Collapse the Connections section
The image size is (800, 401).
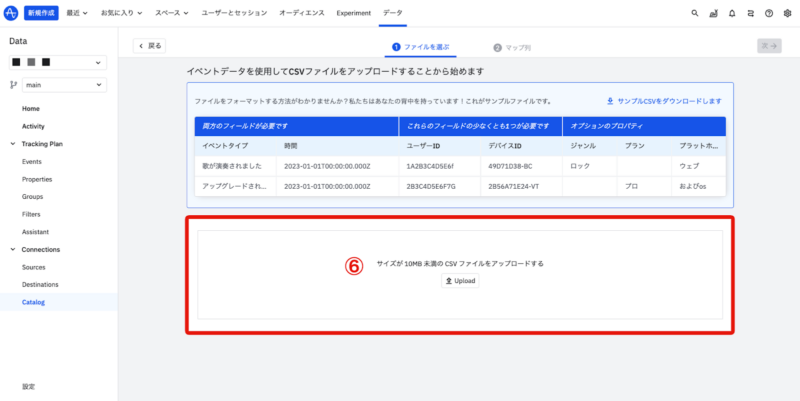(x=13, y=249)
